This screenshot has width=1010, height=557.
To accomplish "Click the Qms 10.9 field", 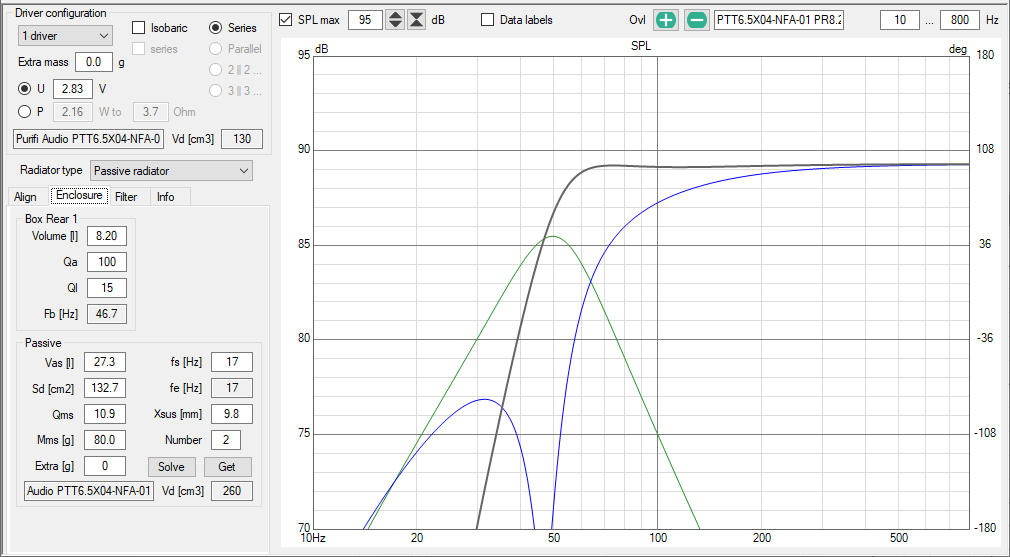I will pos(105,414).
